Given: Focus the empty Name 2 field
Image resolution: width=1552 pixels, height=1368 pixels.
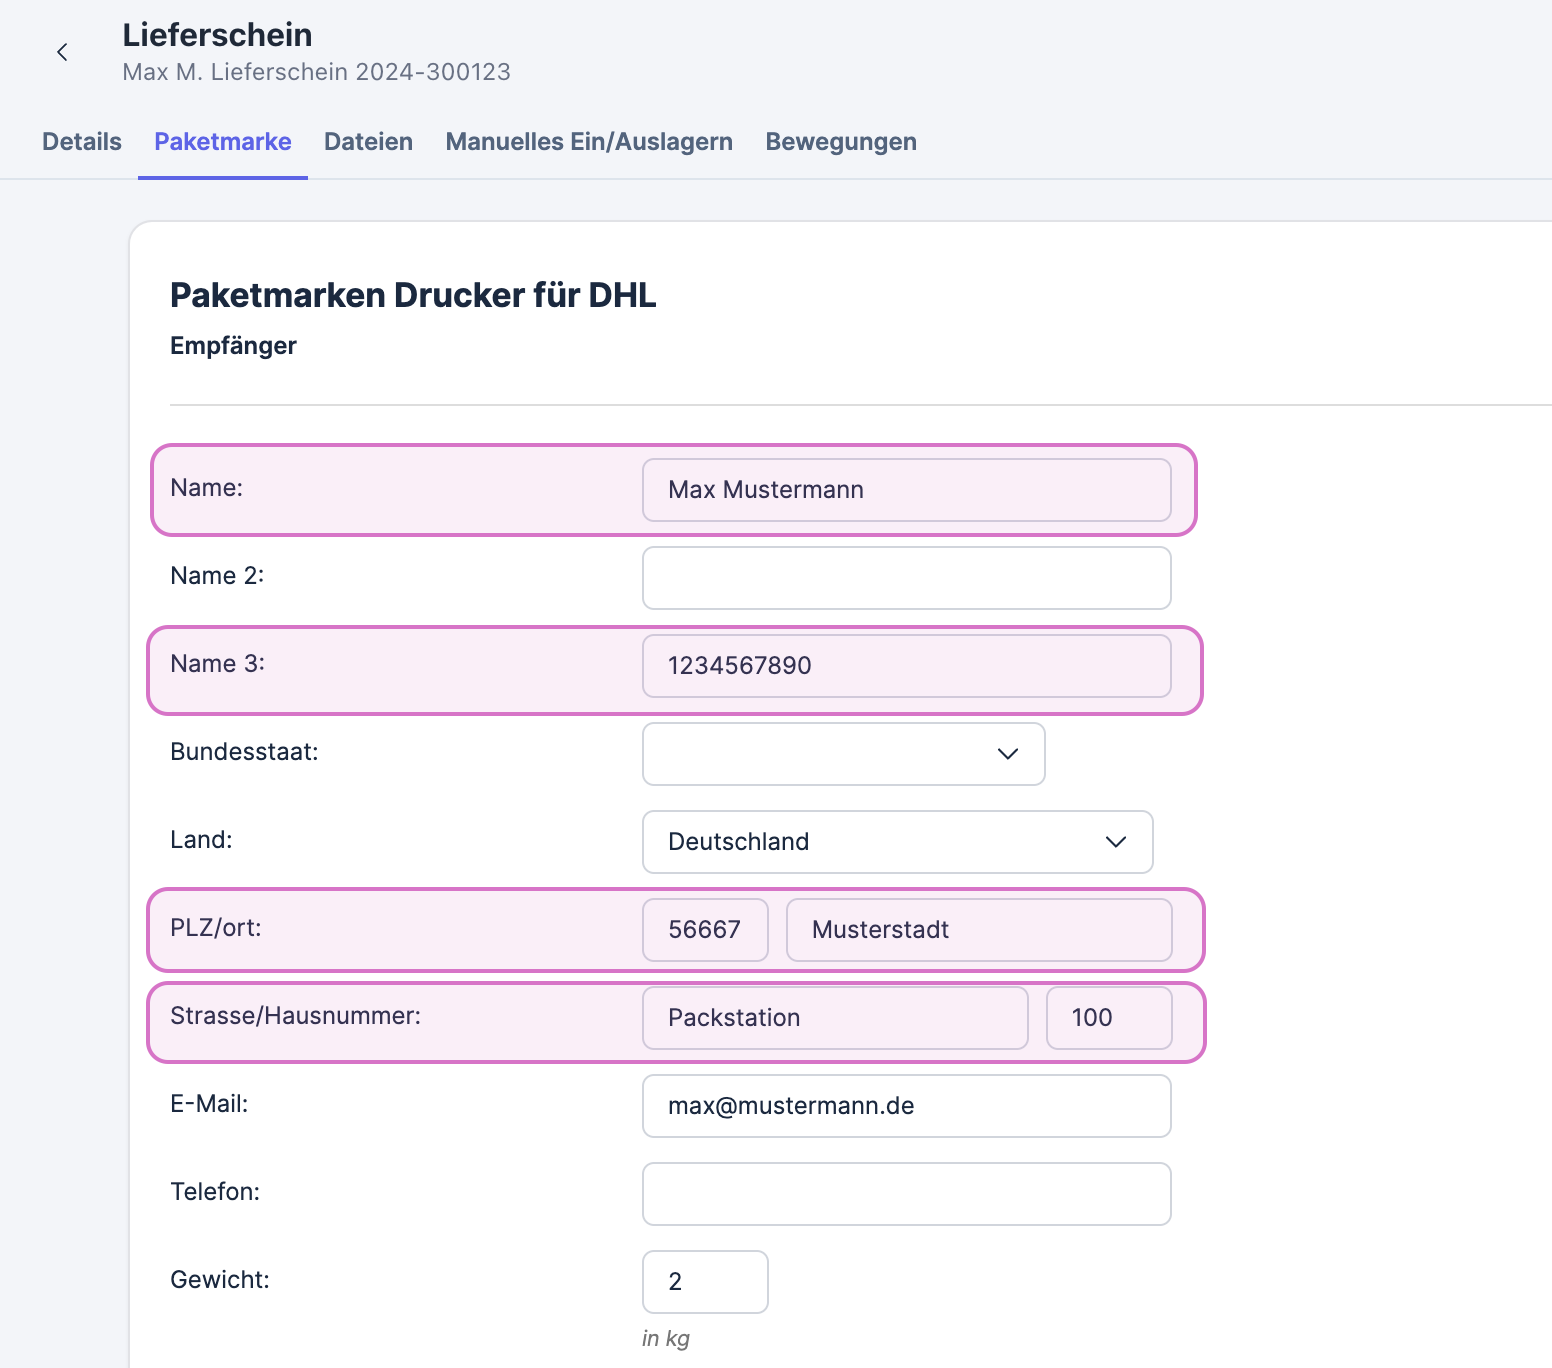Looking at the screenshot, I should coord(906,578).
